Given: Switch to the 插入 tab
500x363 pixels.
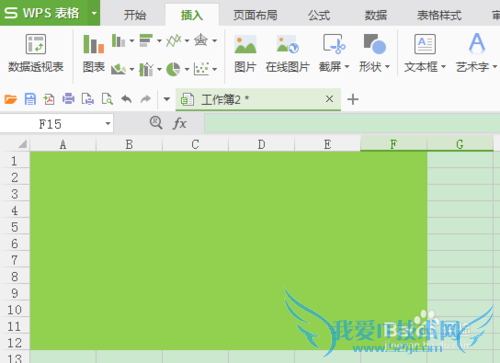Looking at the screenshot, I should pyautogui.click(x=192, y=15).
